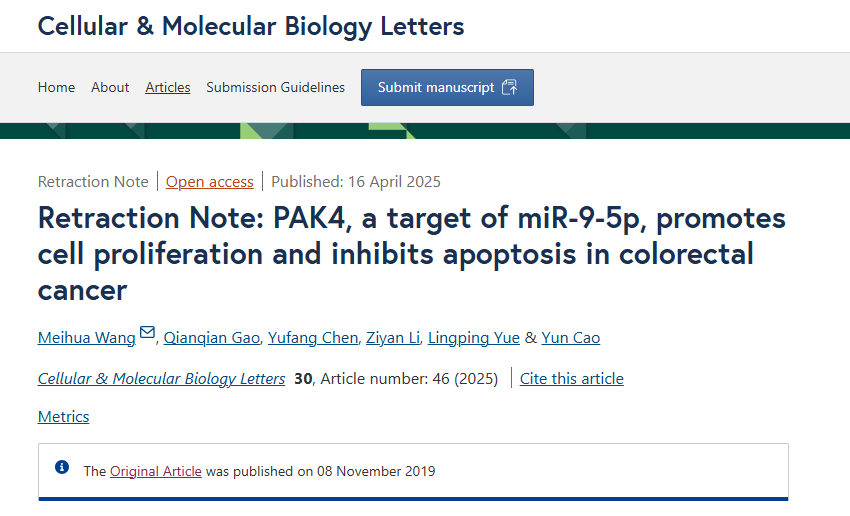Open the Yun Cao author link
850x516 pixels.
pos(571,338)
